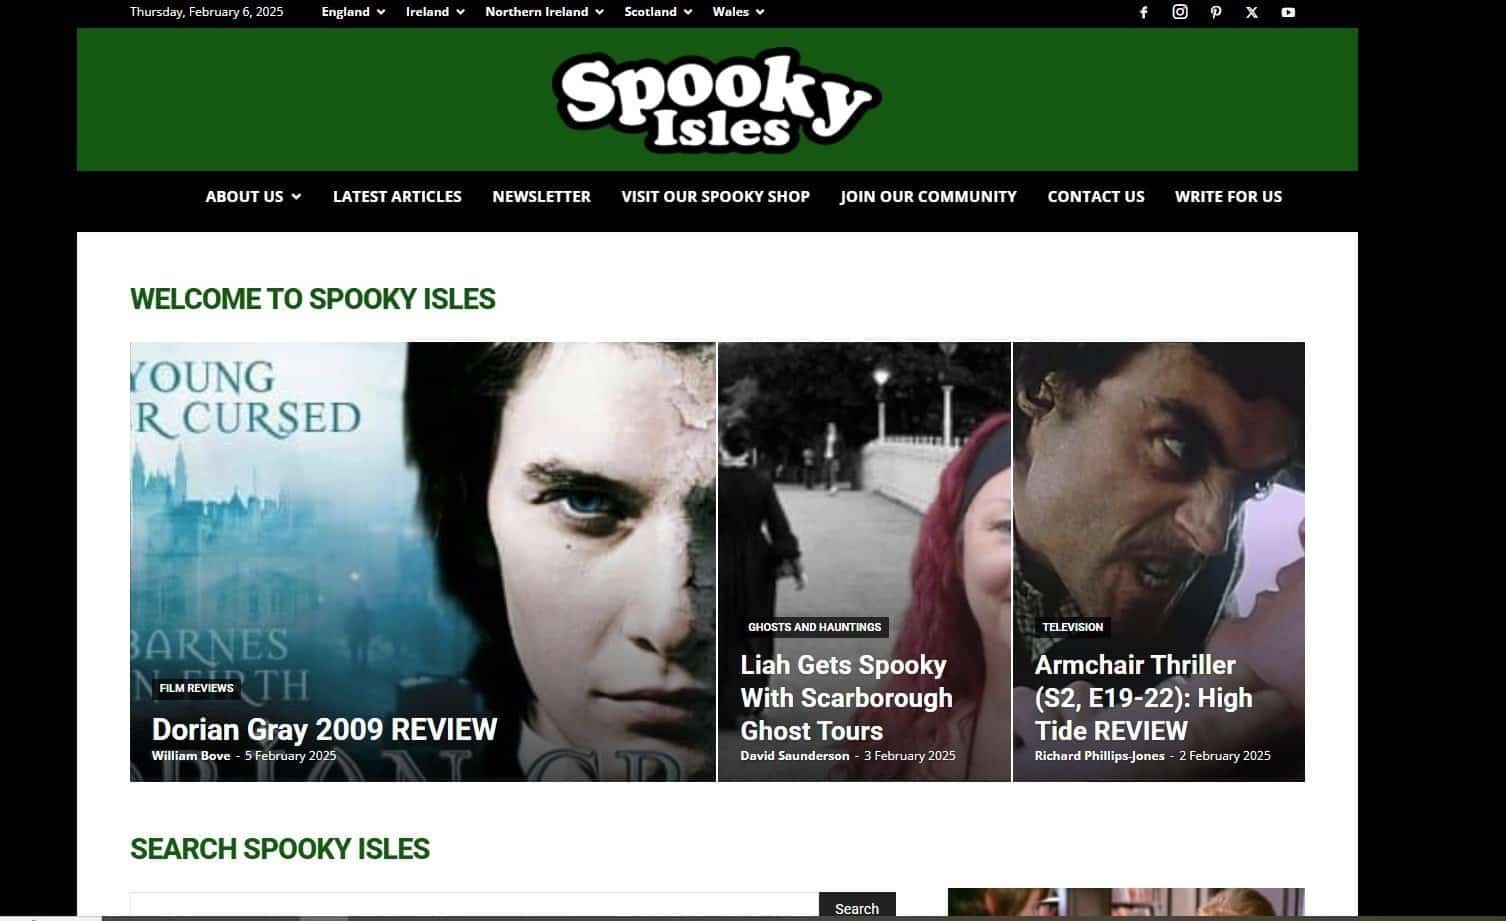Select the Ghosts and Hauntings category tag
The height and width of the screenshot is (921, 1506).
tap(814, 627)
